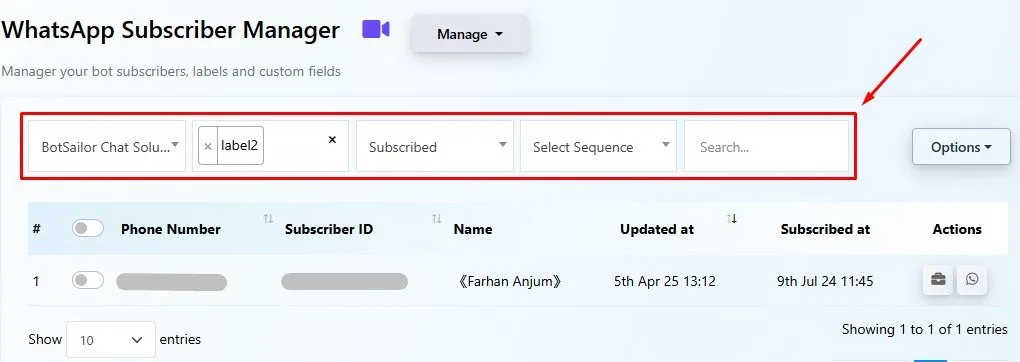The width and height of the screenshot is (1020, 362).
Task: Click the Subscribed at column header
Action: click(x=825, y=229)
